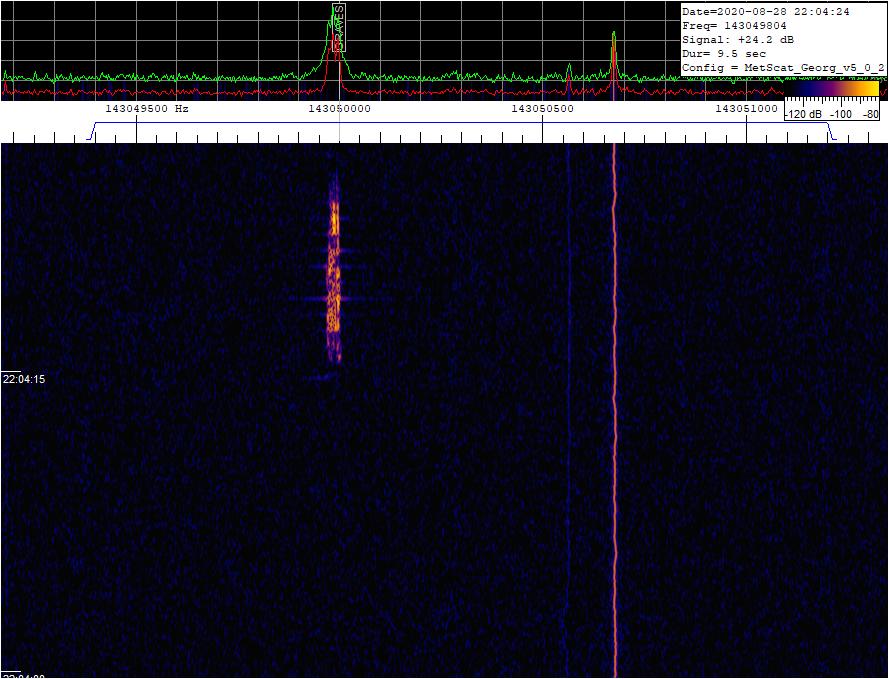The width and height of the screenshot is (889, 679).
Task: Click the color palette gradient bar
Action: 831,89
